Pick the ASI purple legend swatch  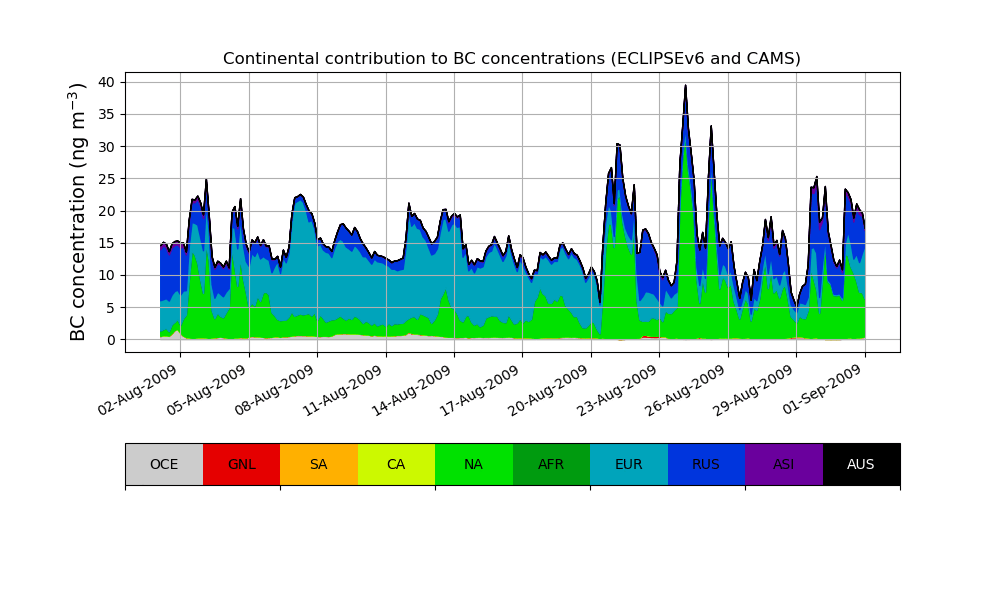click(783, 464)
